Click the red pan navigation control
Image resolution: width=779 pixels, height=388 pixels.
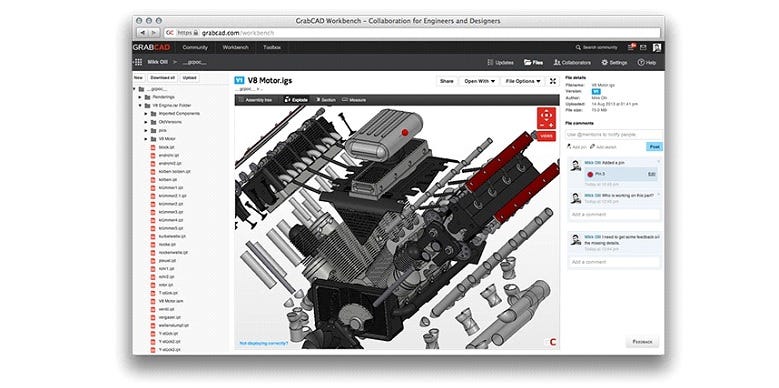(546, 115)
